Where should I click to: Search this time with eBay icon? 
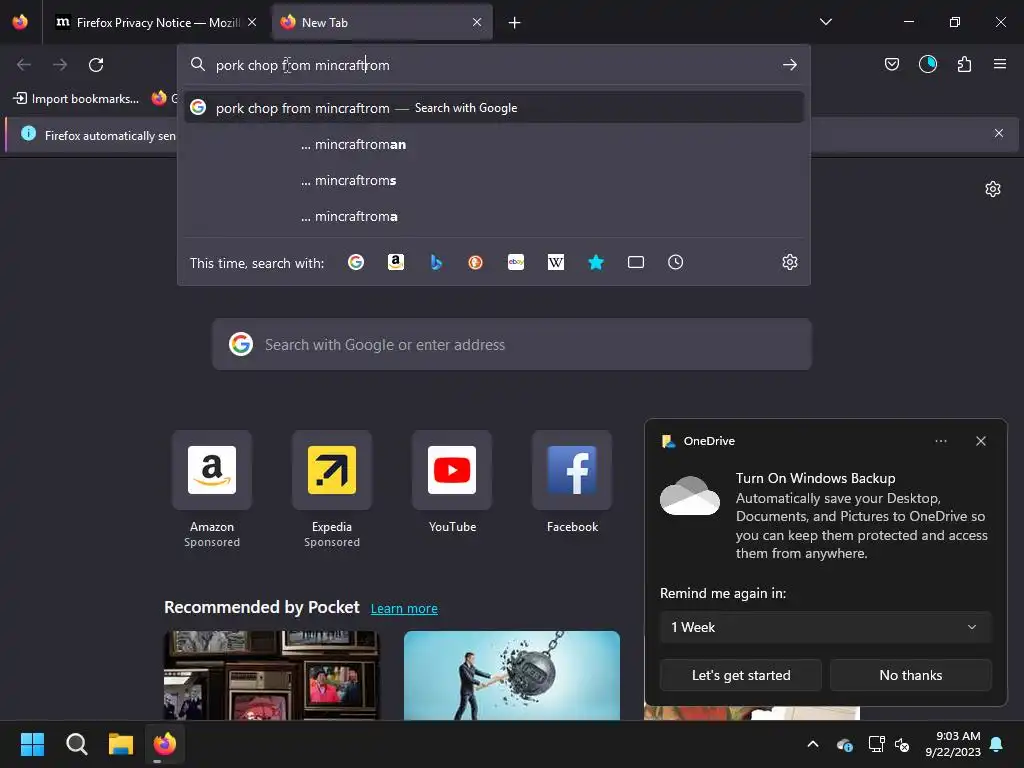(516, 263)
